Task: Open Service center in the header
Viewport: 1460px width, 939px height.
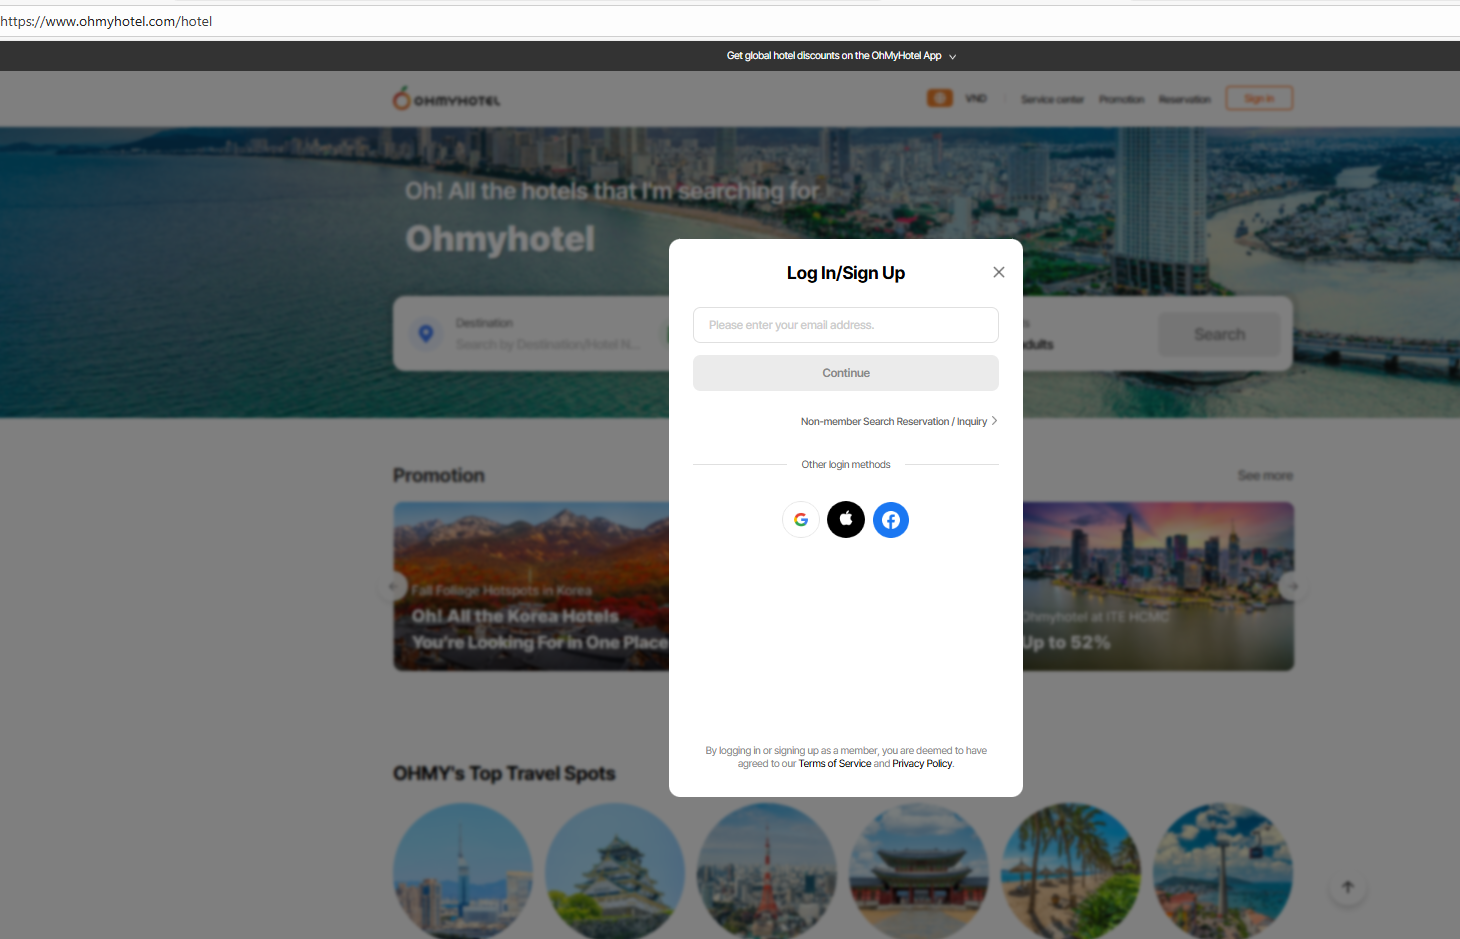Action: point(1052,99)
